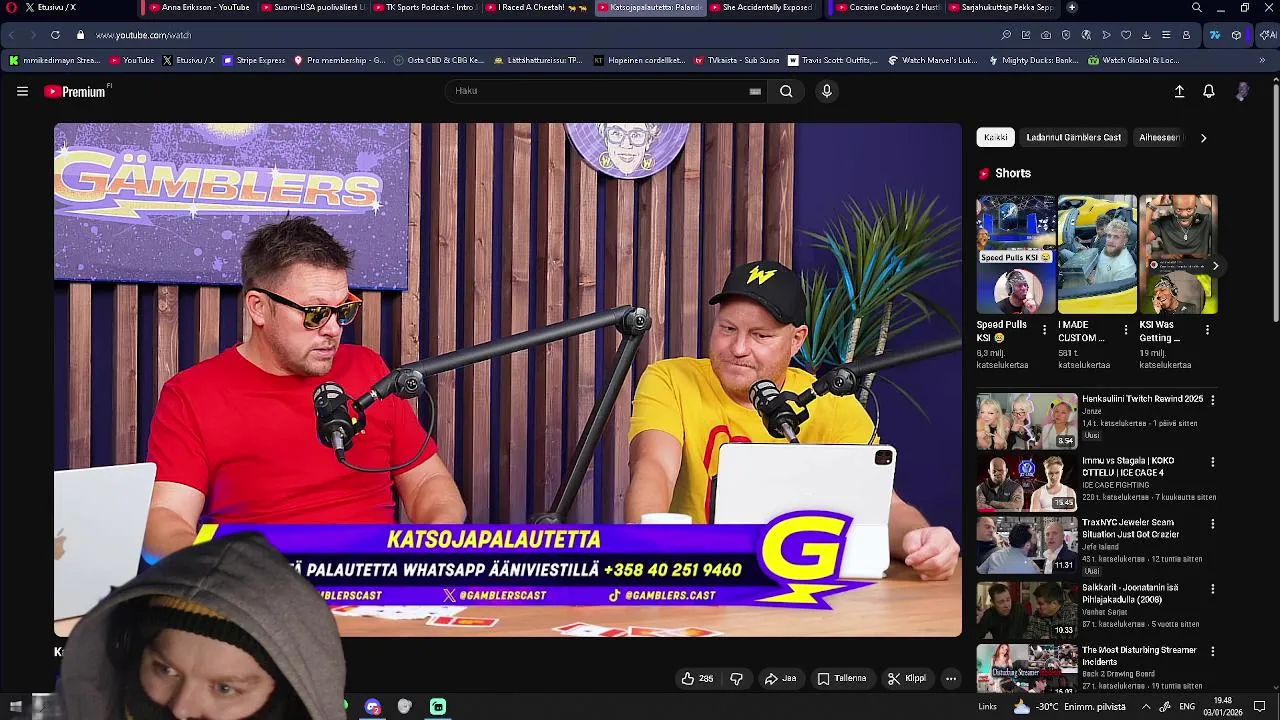Share the video with Jaa button
Viewport: 1280px width, 720px height.
pos(780,678)
